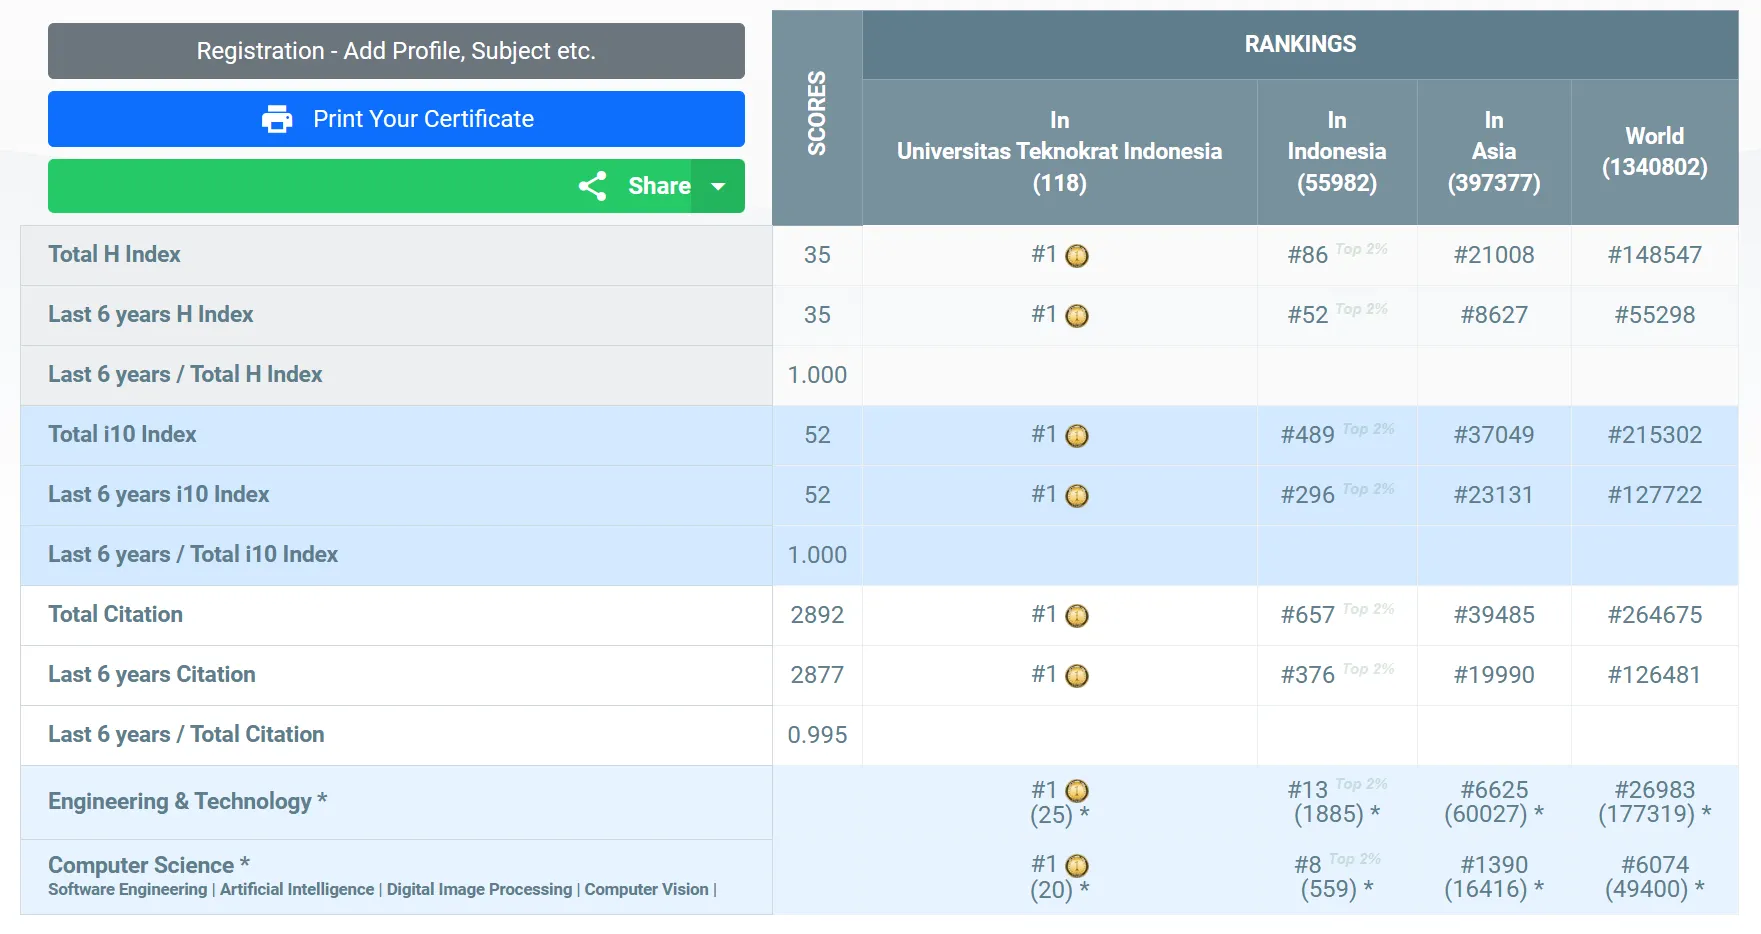Click gold medal icon in Total i10 Index row
This screenshot has width=1761, height=934.
click(1076, 436)
